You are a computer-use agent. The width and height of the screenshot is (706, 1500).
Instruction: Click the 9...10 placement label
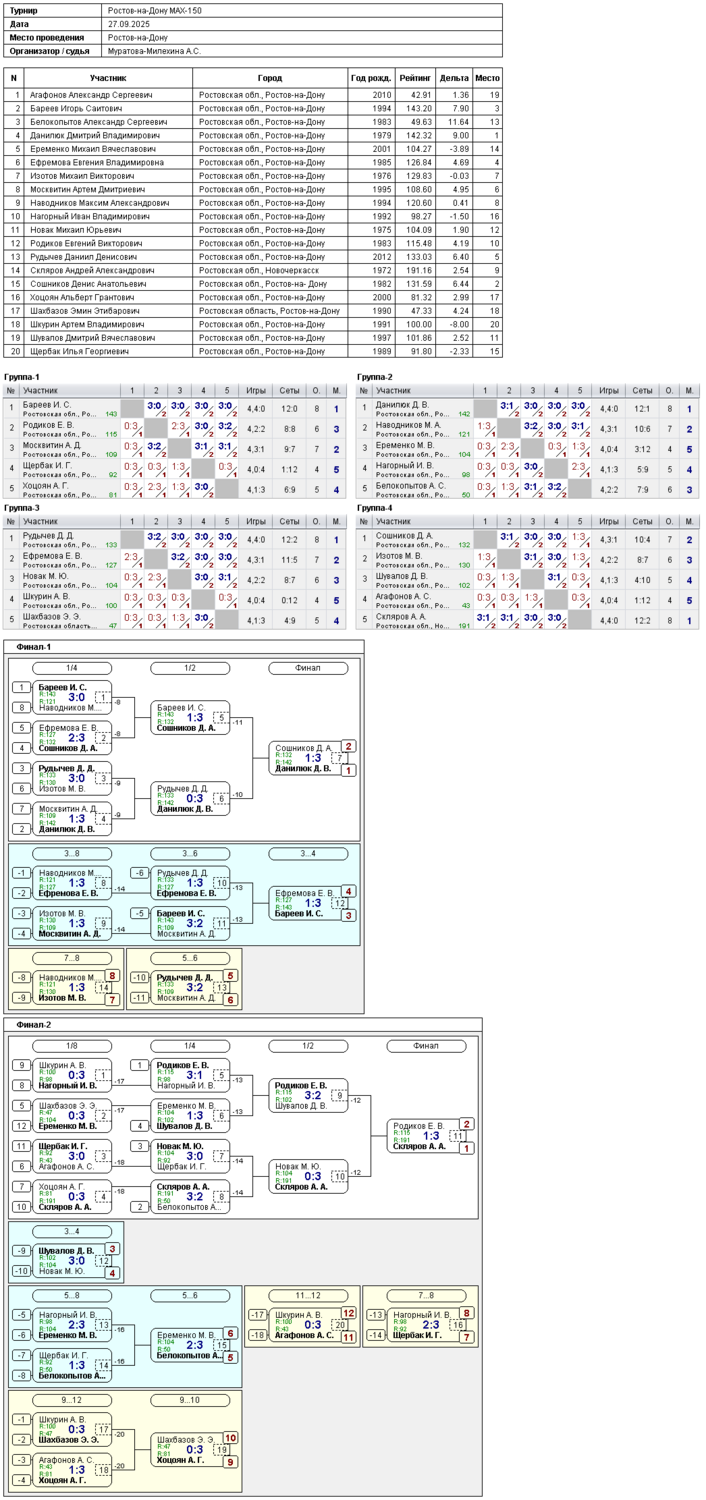[x=189, y=1399]
